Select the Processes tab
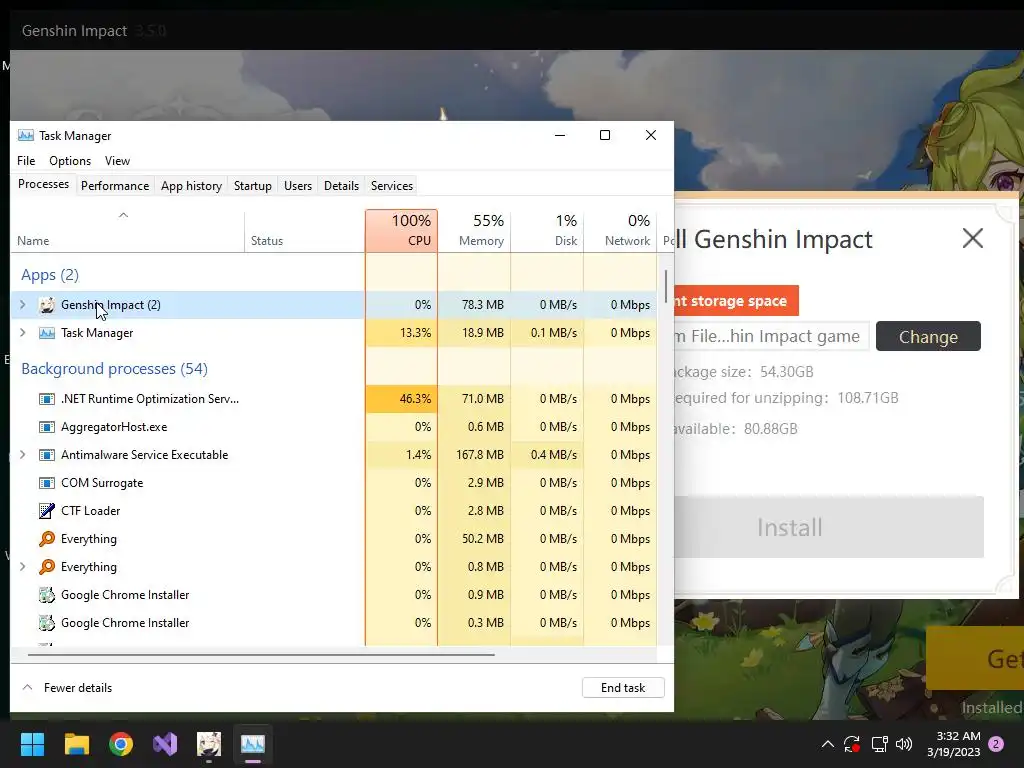 [x=44, y=185]
